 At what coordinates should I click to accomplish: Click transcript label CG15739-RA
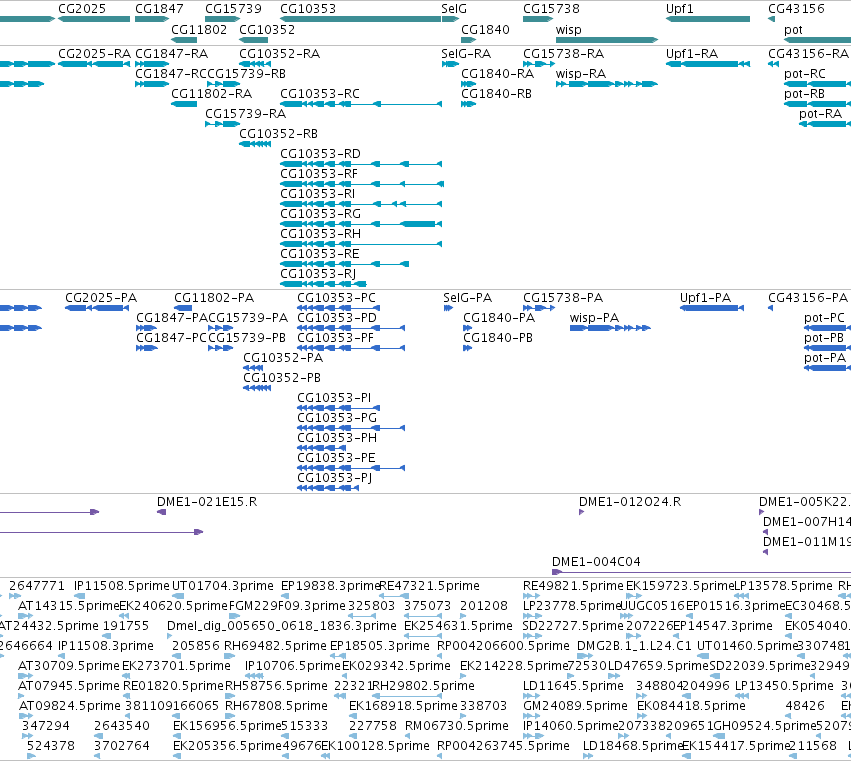(245, 114)
